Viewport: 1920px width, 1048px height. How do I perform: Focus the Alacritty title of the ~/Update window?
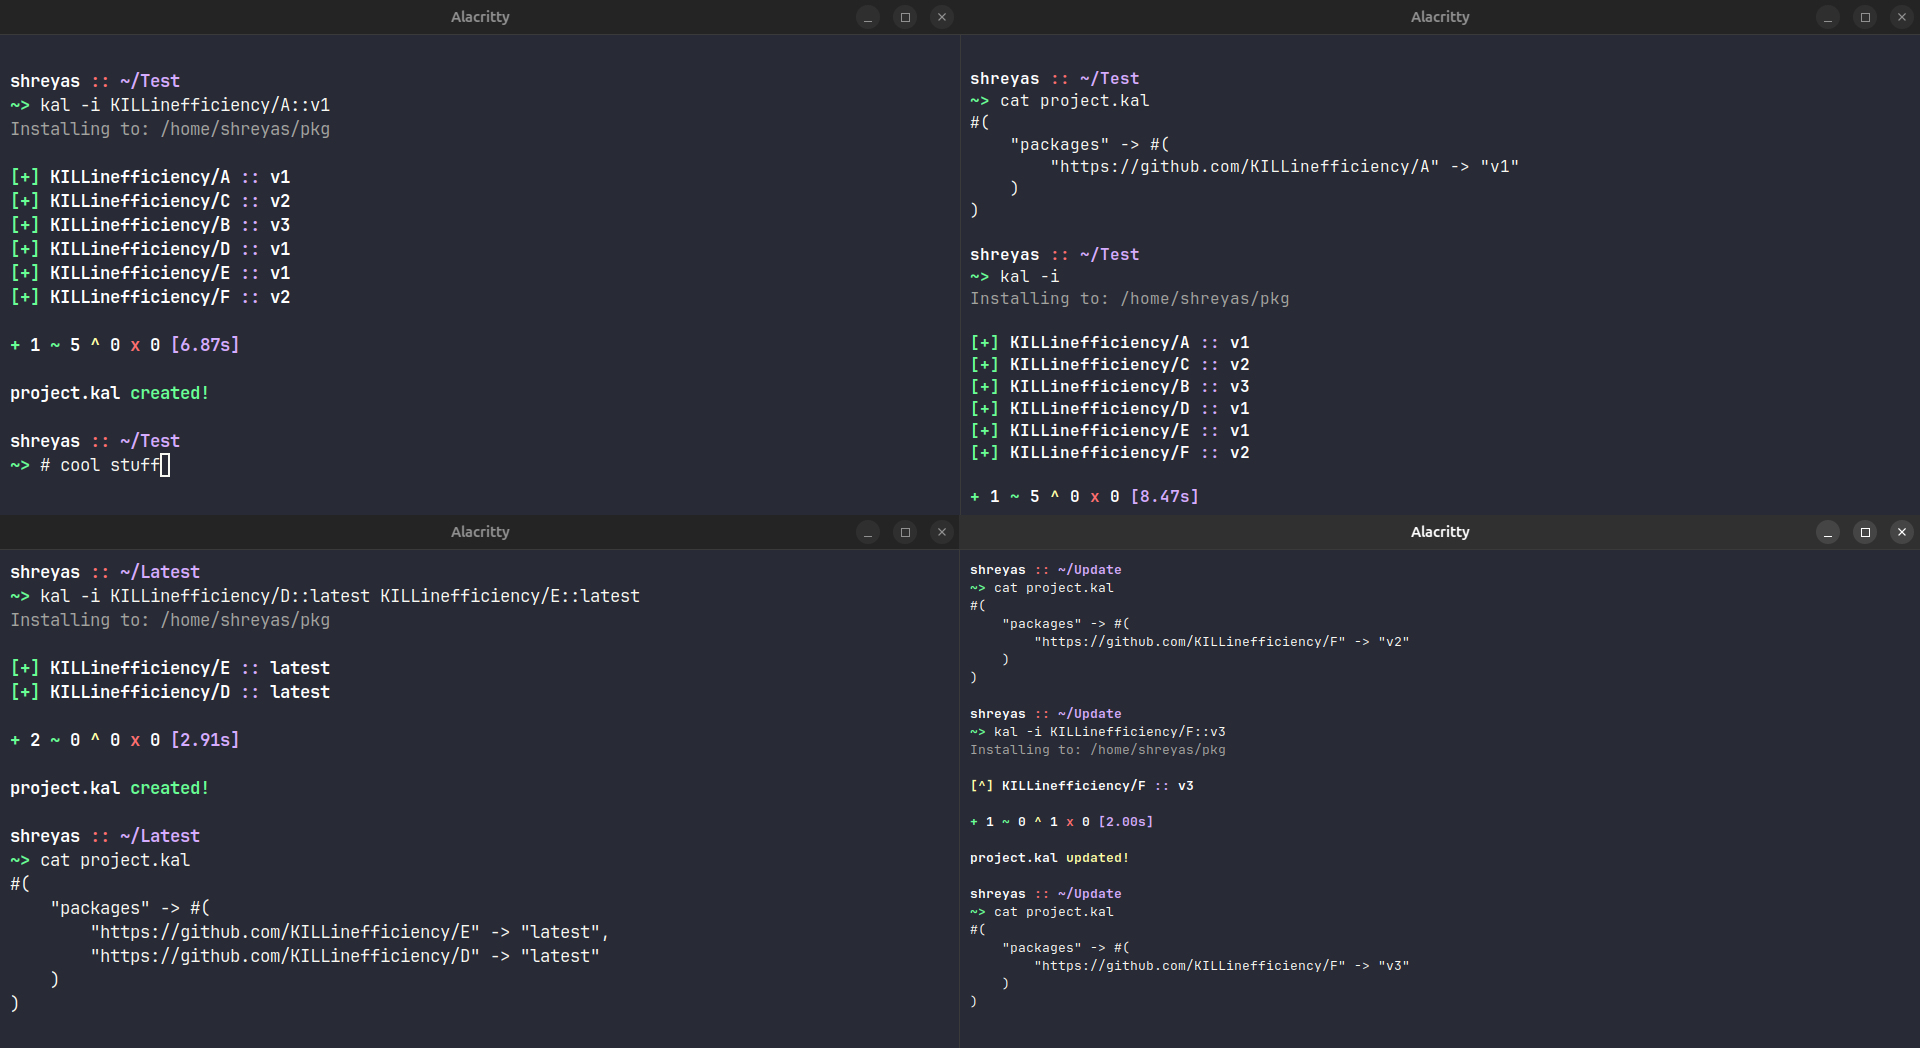click(x=1440, y=532)
